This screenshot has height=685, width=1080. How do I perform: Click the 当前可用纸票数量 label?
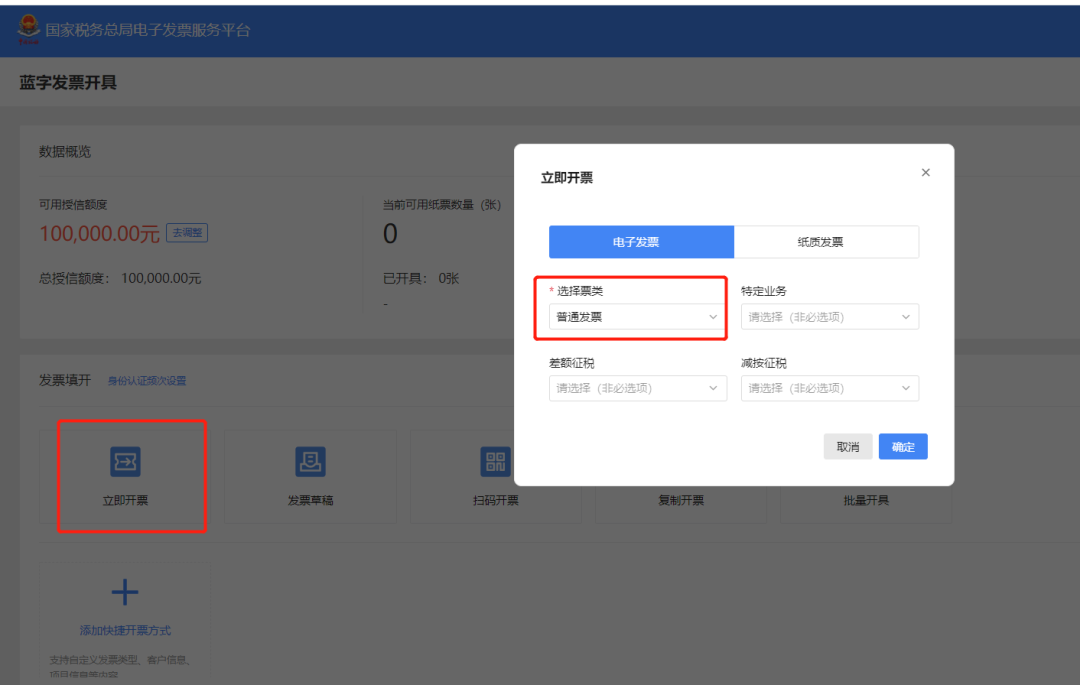[442, 204]
